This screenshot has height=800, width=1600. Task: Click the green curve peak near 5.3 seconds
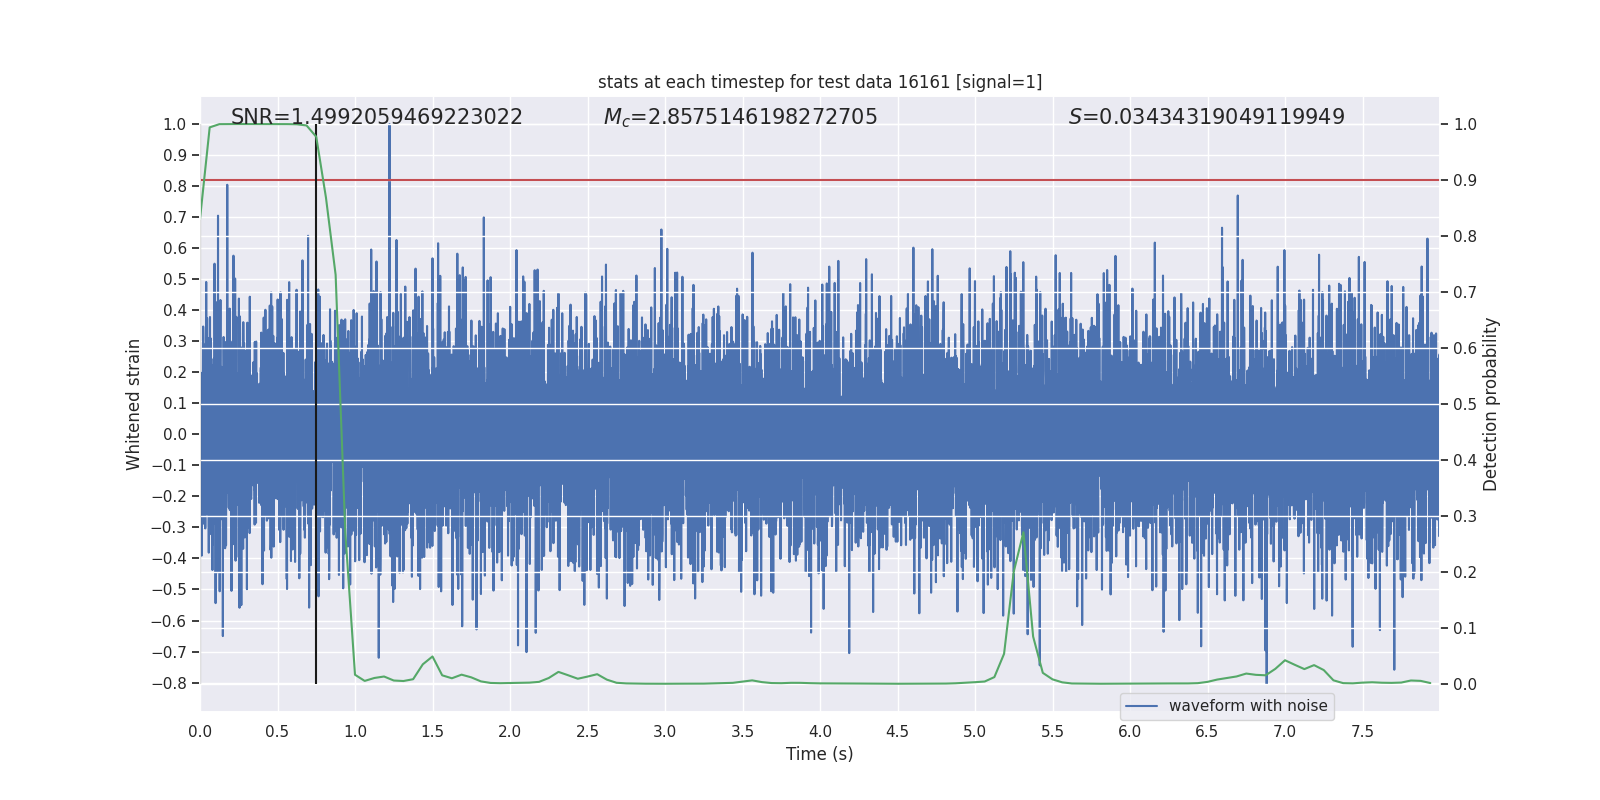coord(1022,535)
